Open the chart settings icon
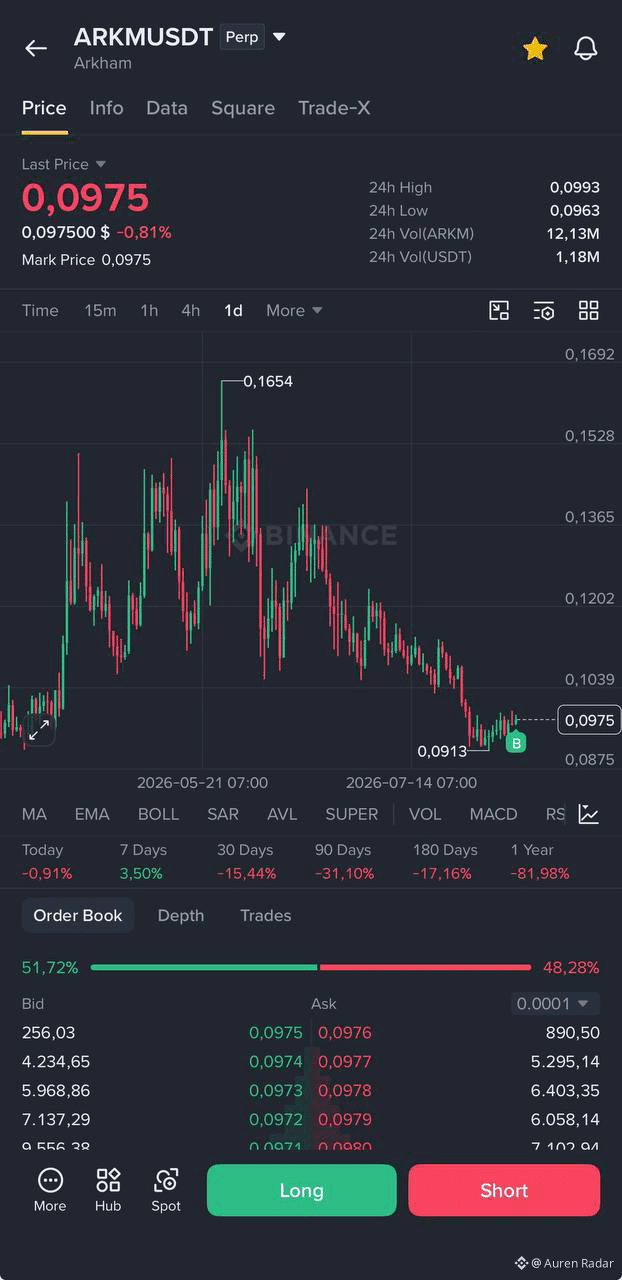 [x=543, y=310]
